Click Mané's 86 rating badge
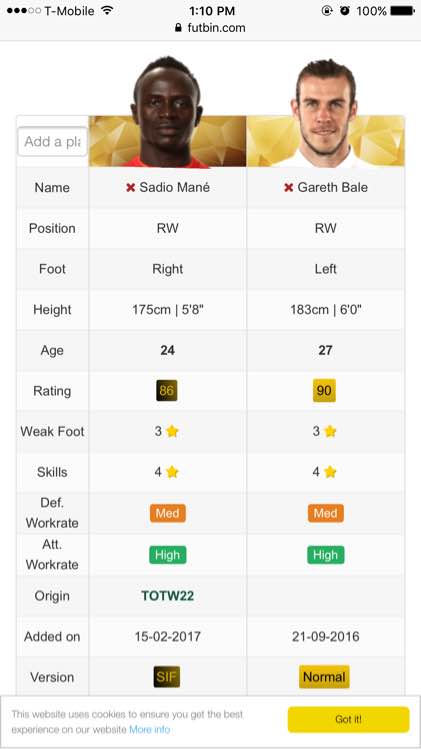The height and width of the screenshot is (750, 421). click(x=166, y=391)
